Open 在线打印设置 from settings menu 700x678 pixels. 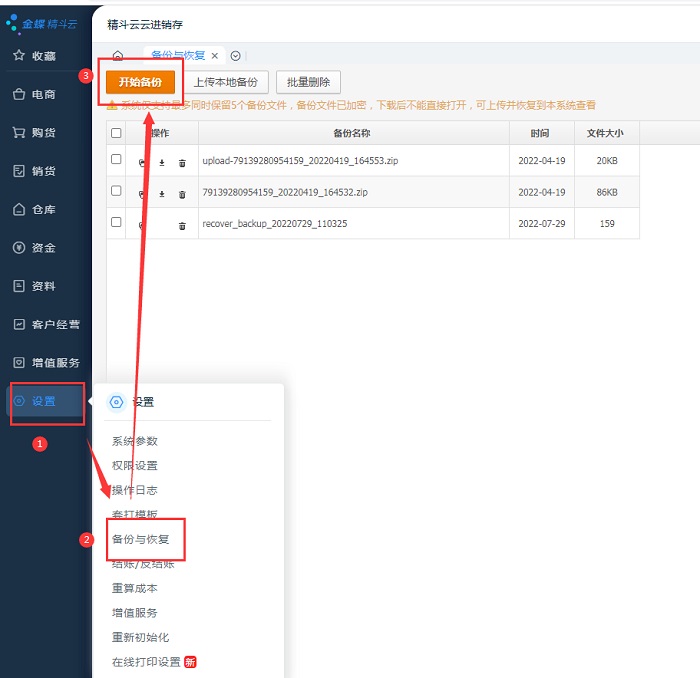click(x=146, y=662)
